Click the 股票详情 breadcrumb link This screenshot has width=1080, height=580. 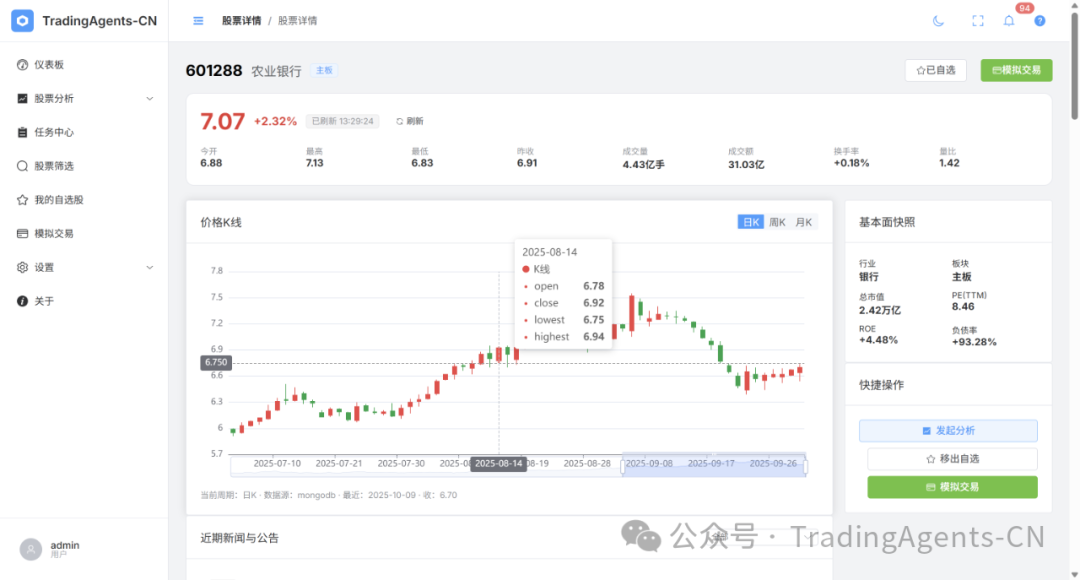[241, 20]
